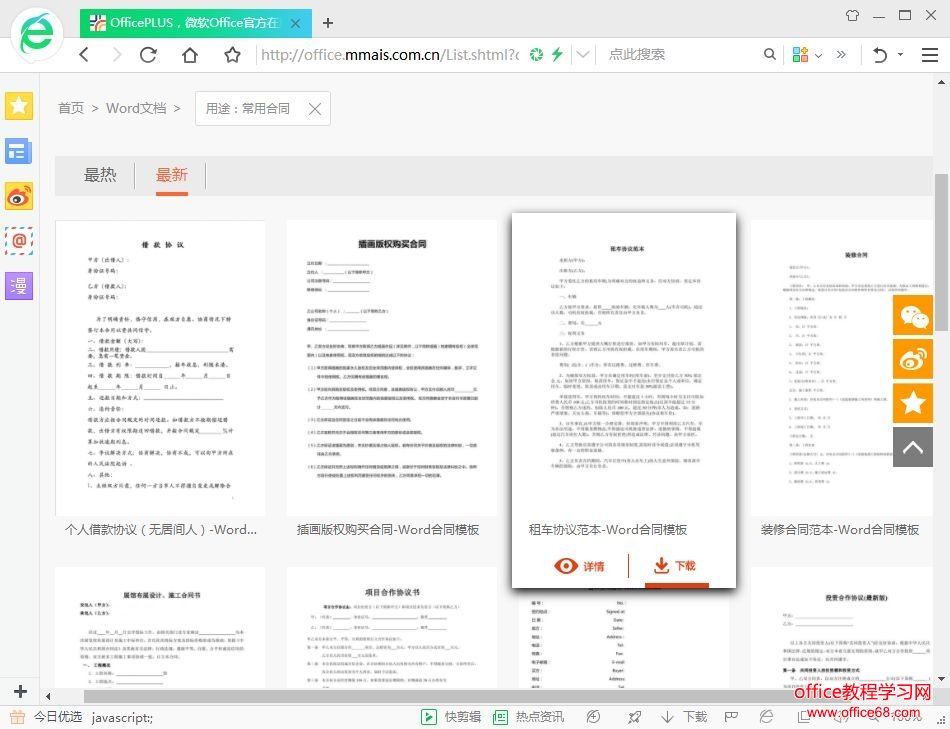Click the rocket accelerator status icon
This screenshot has width=950, height=729.
coord(634,717)
